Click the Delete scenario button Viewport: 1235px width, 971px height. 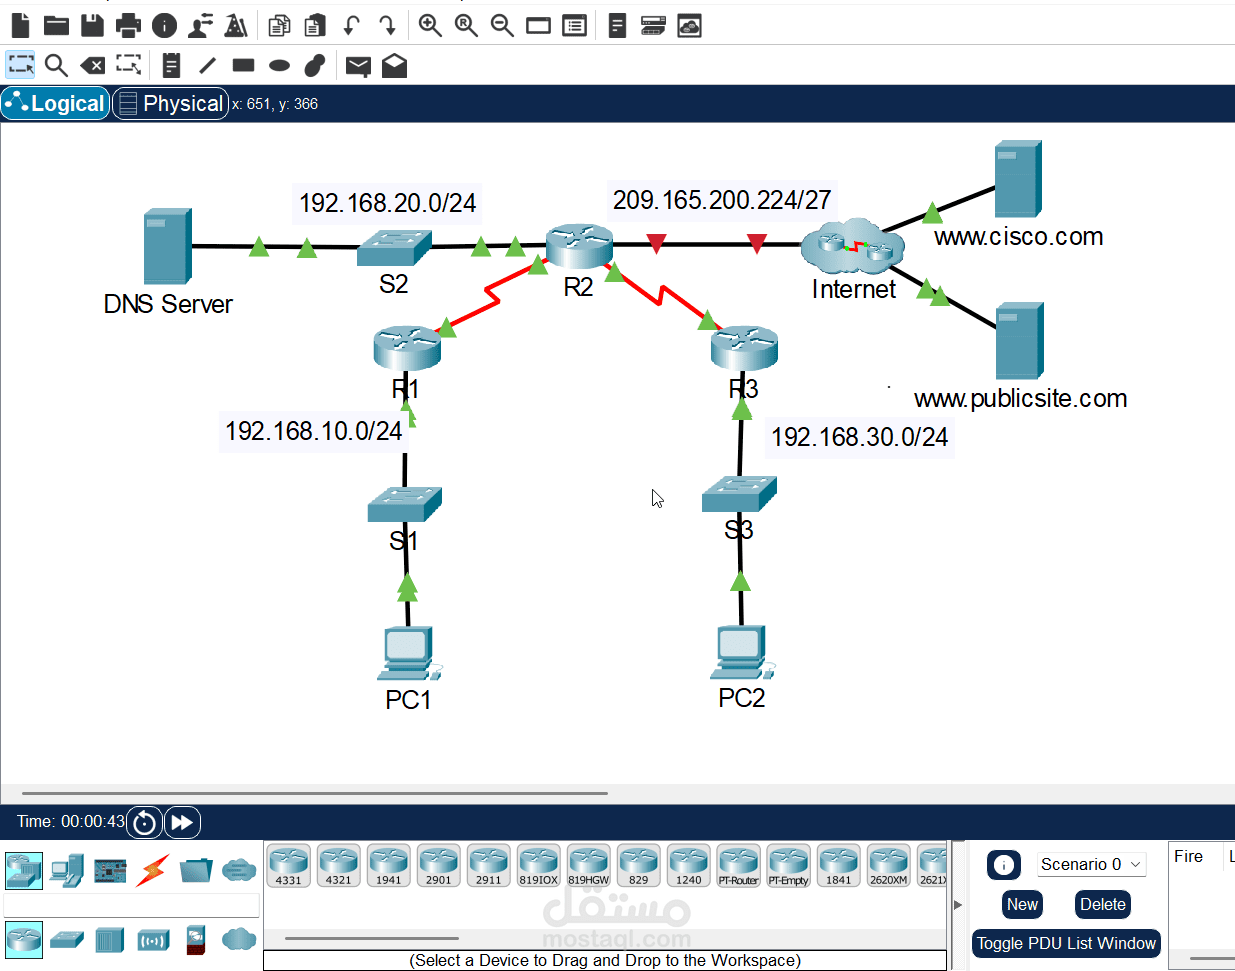[x=1103, y=904]
